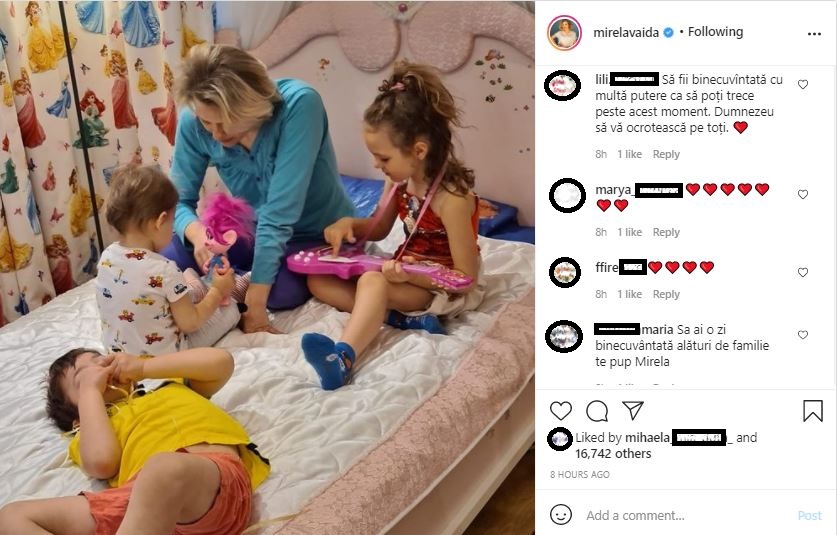Open comment bubble icon under post

pos(597,411)
